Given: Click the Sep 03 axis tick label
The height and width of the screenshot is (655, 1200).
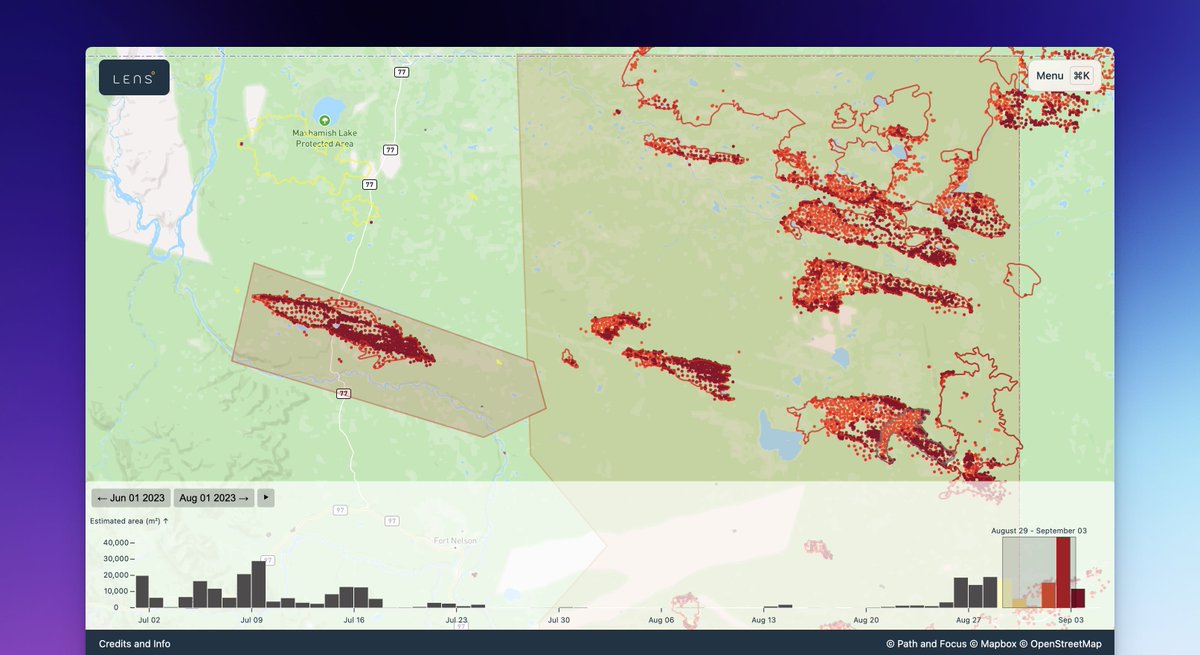Looking at the screenshot, I should click(x=1071, y=620).
